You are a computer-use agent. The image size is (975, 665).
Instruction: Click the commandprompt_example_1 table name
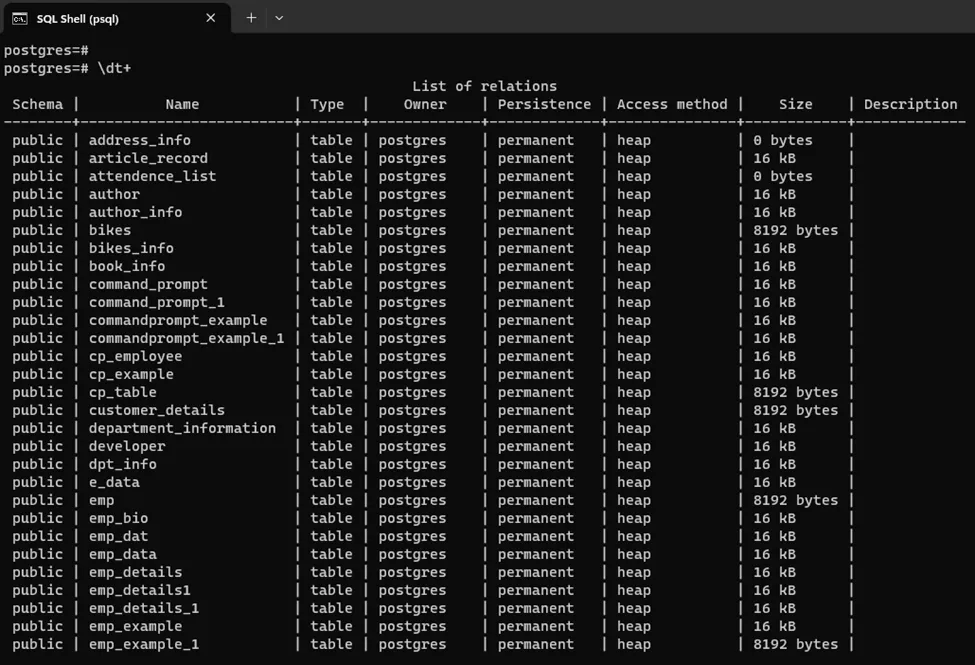[186, 338]
